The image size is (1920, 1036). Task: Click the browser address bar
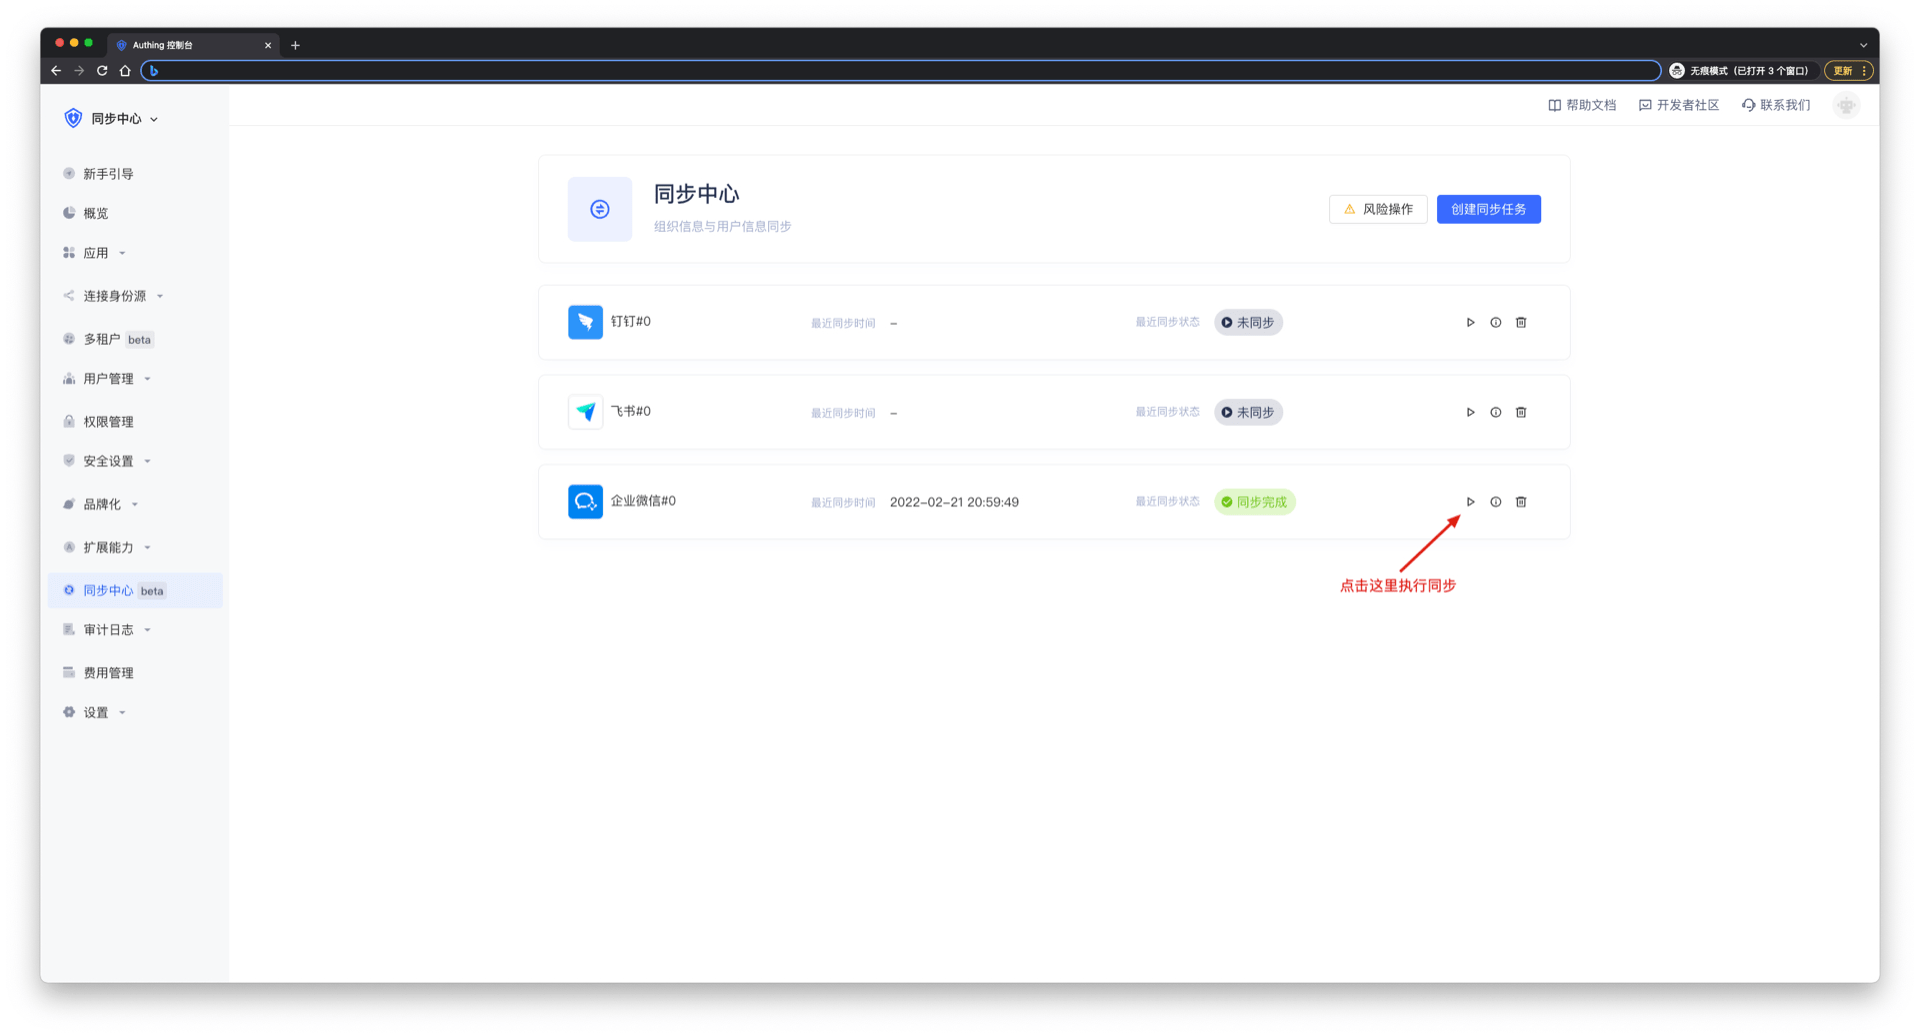(x=900, y=71)
